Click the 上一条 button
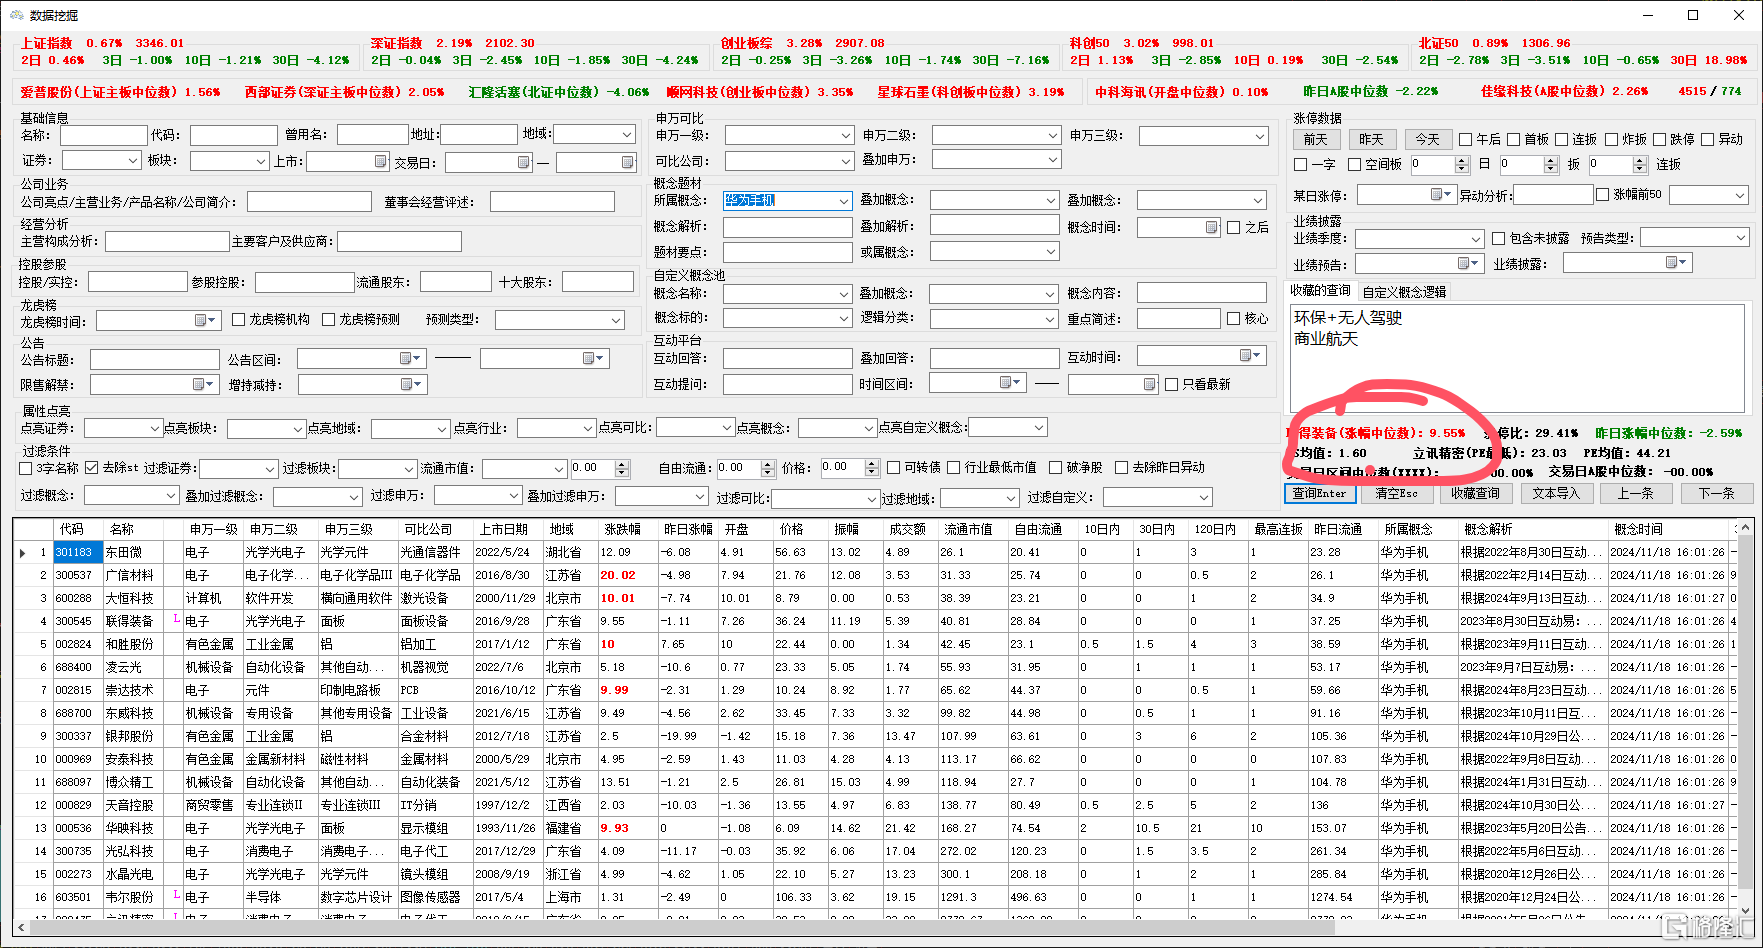Viewport: 1763px width, 948px height. point(1635,493)
